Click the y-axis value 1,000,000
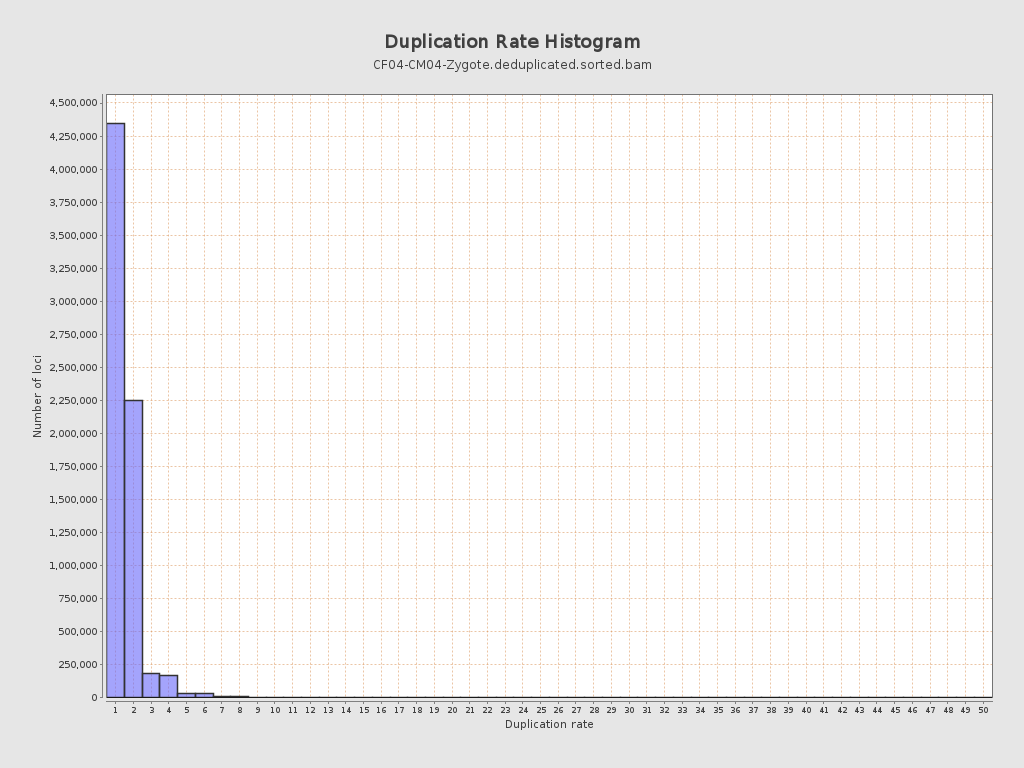This screenshot has width=1024, height=768. pyautogui.click(x=74, y=566)
